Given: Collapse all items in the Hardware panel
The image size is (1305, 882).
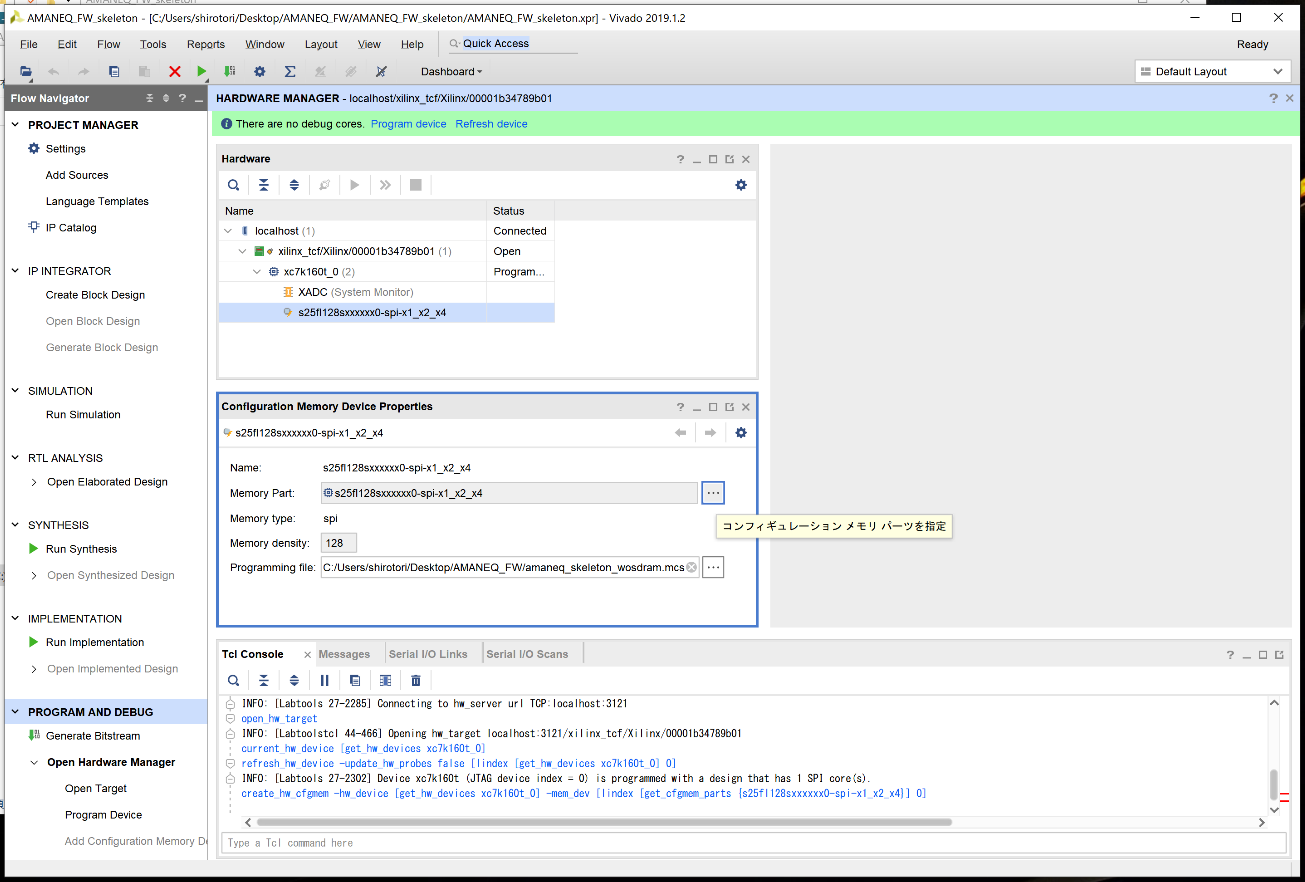Looking at the screenshot, I should (x=264, y=185).
